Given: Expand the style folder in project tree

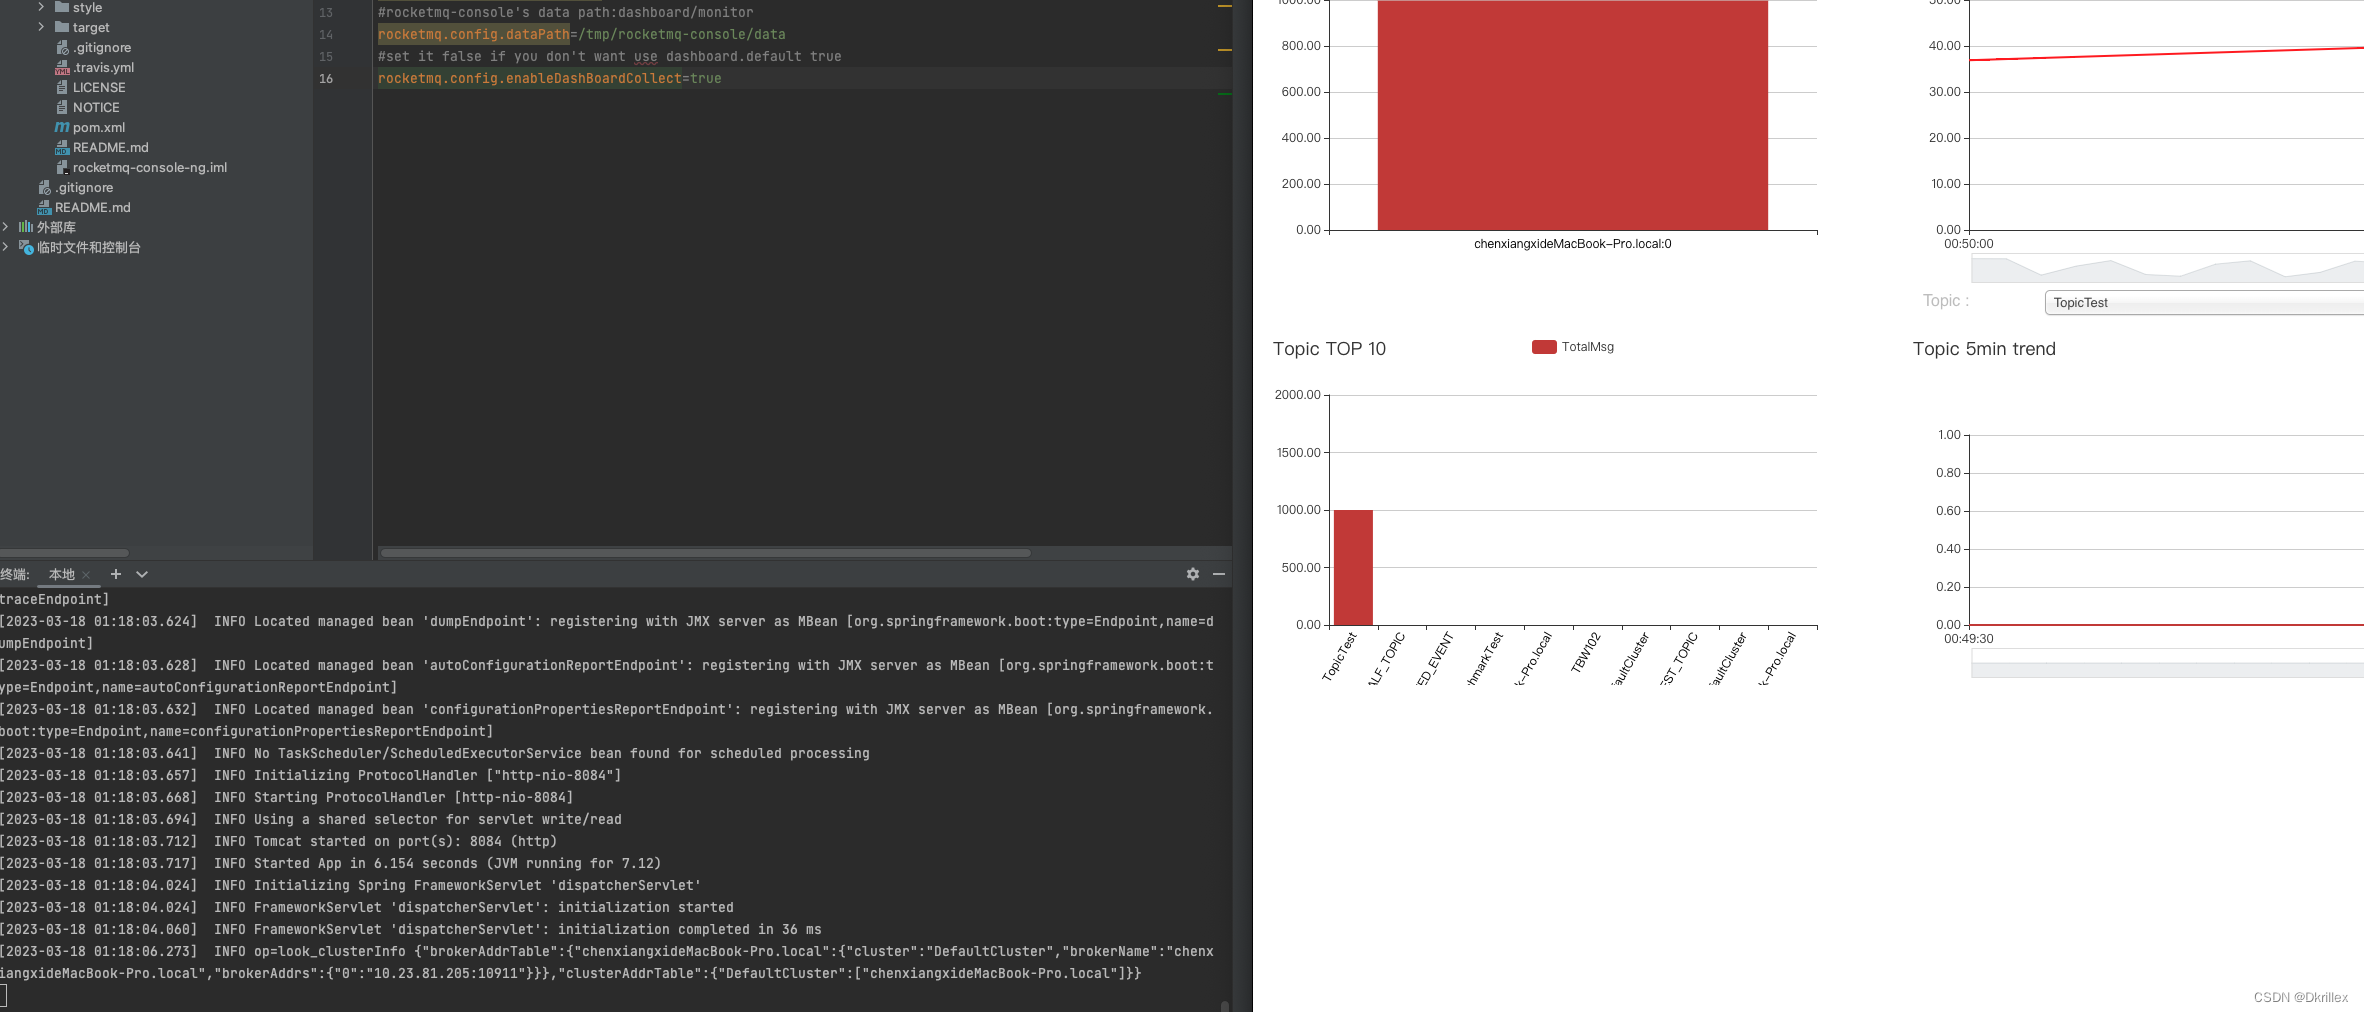Looking at the screenshot, I should [x=41, y=7].
